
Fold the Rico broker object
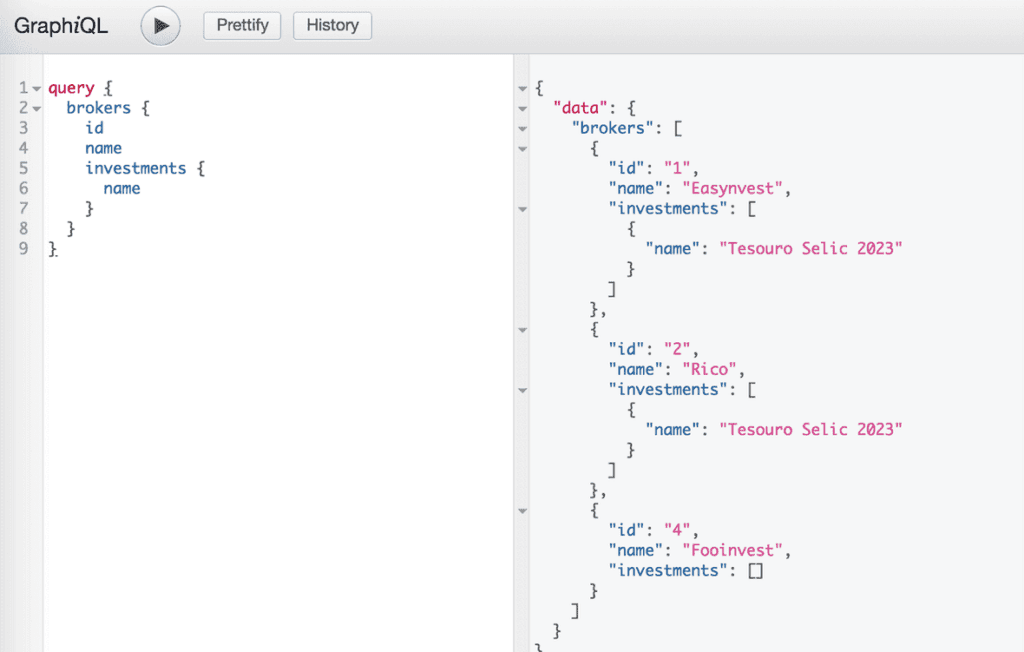point(522,330)
